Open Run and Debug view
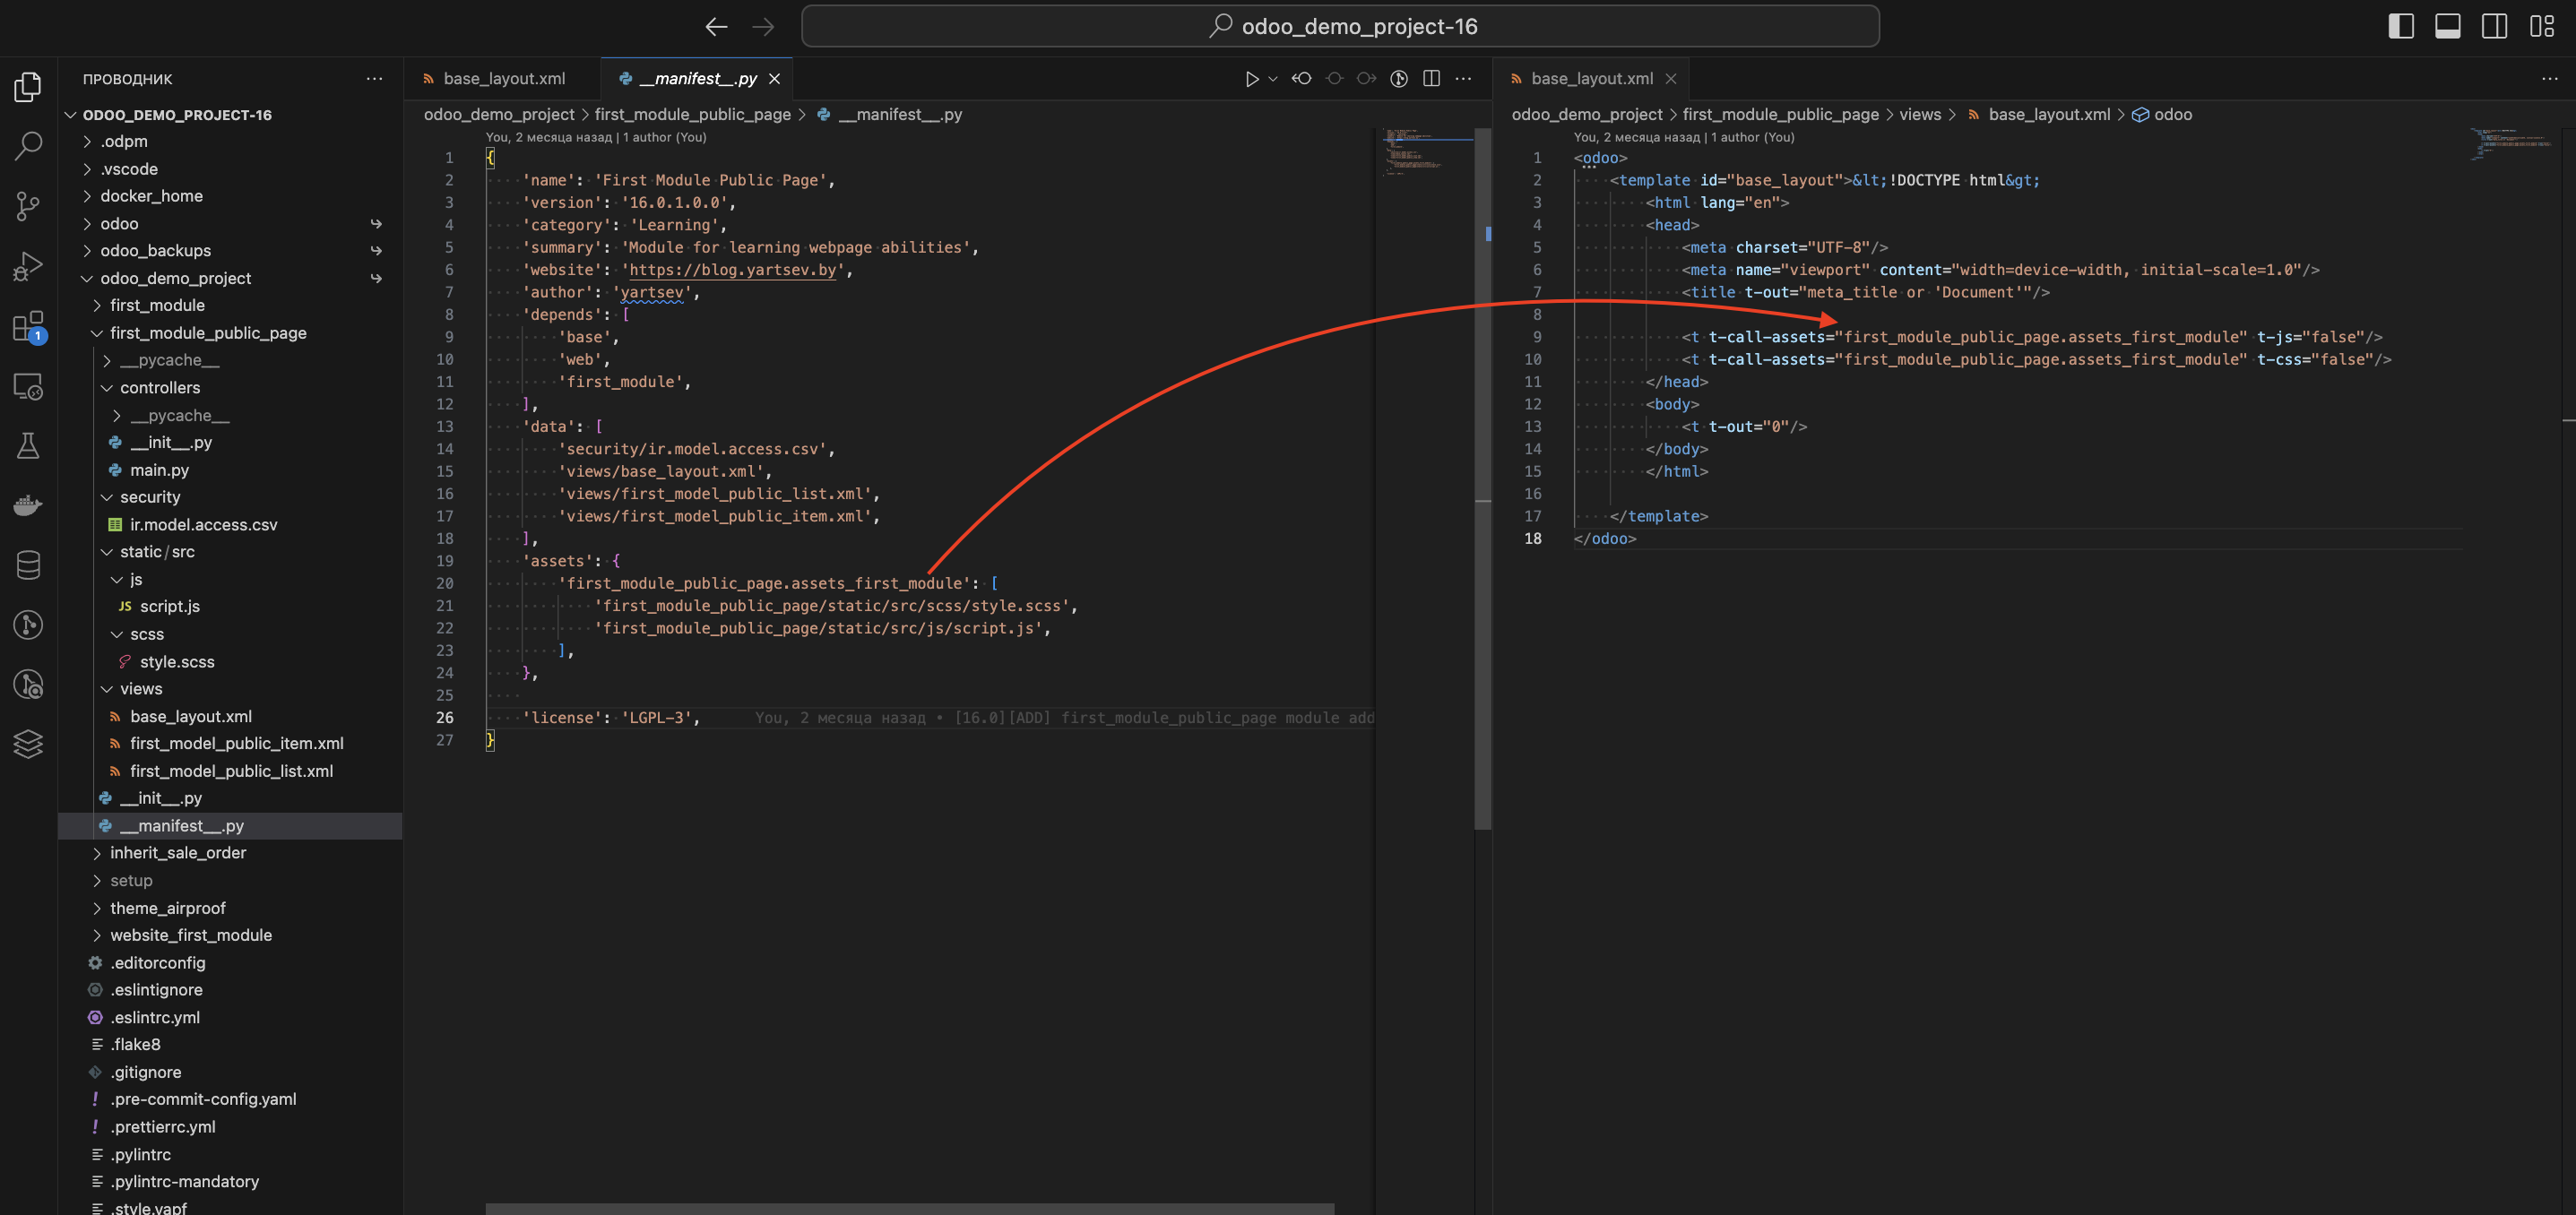This screenshot has width=2576, height=1215. [28, 266]
